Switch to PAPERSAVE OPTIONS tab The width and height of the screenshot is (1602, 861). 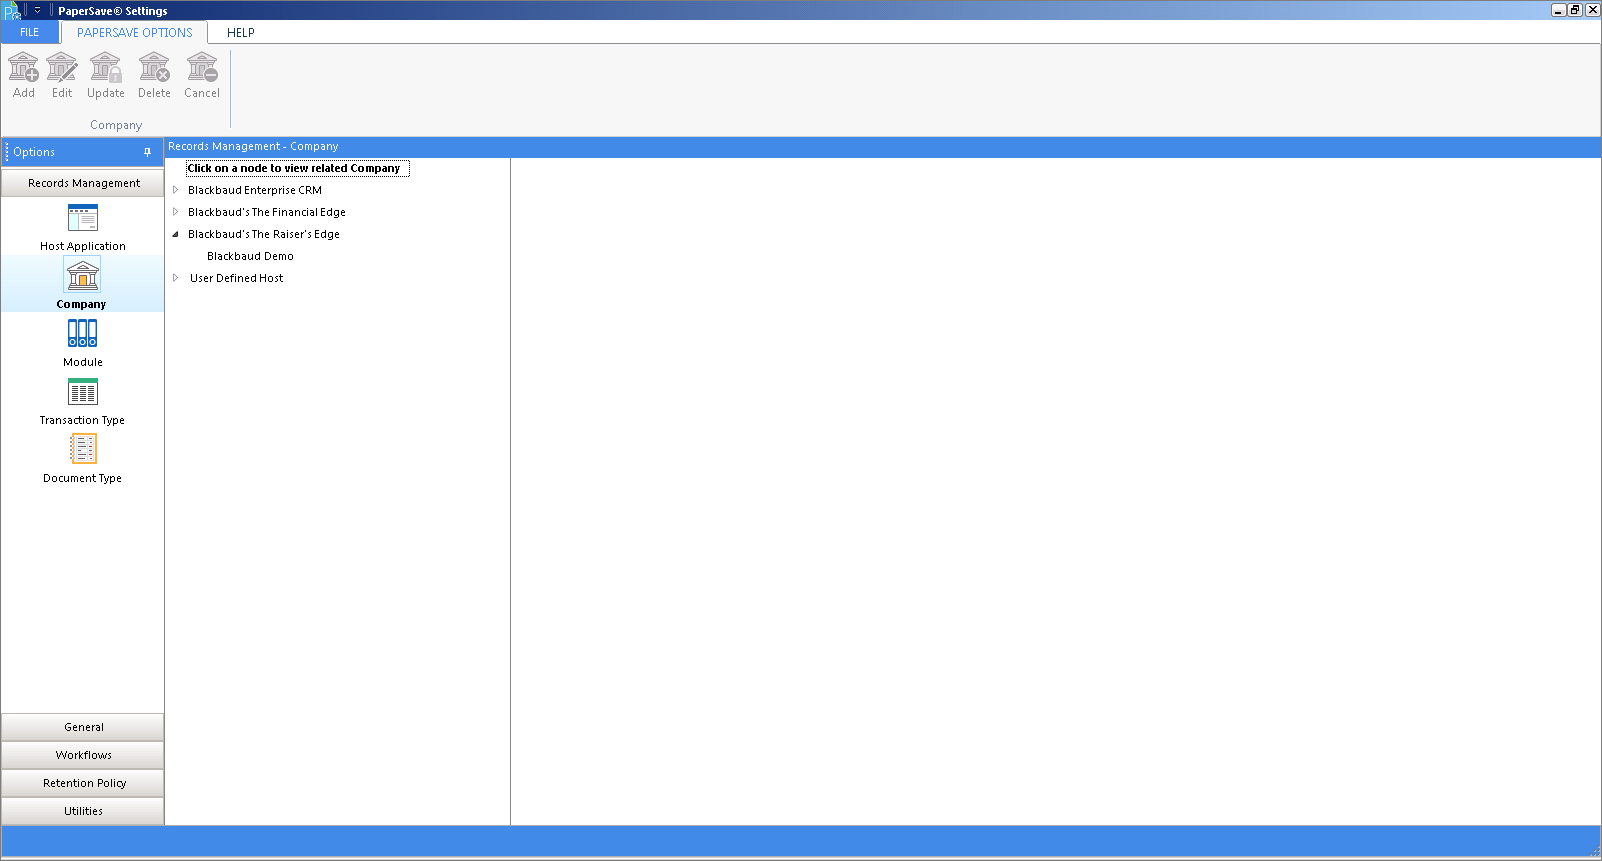(135, 32)
